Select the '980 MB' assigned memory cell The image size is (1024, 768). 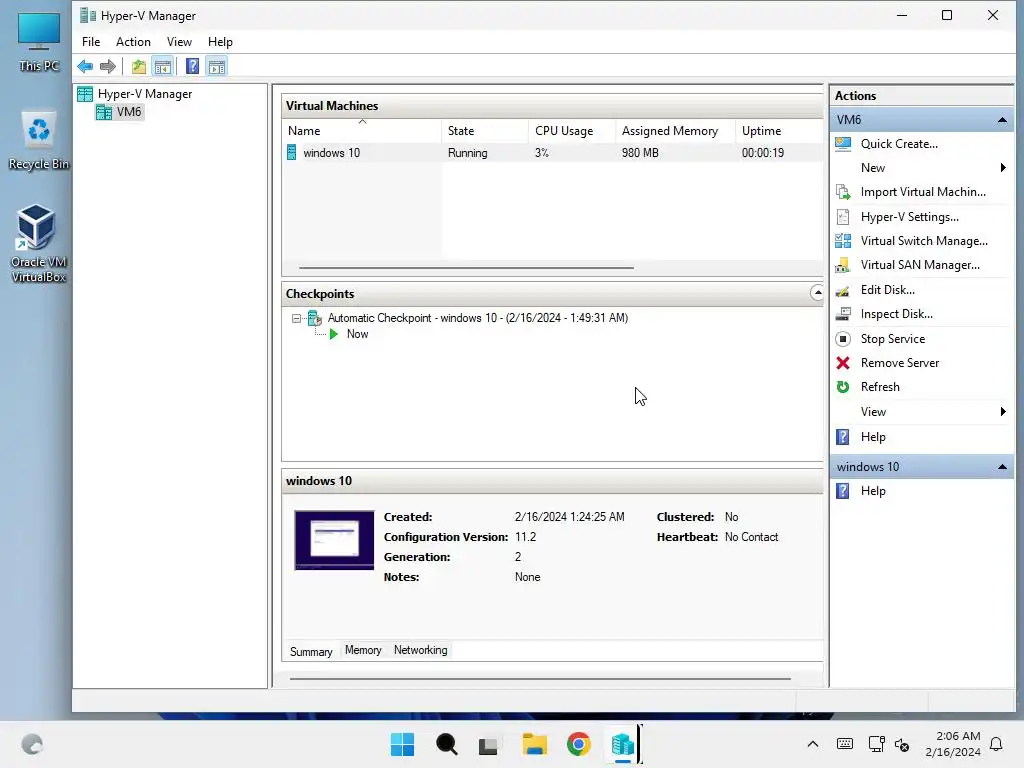640,153
